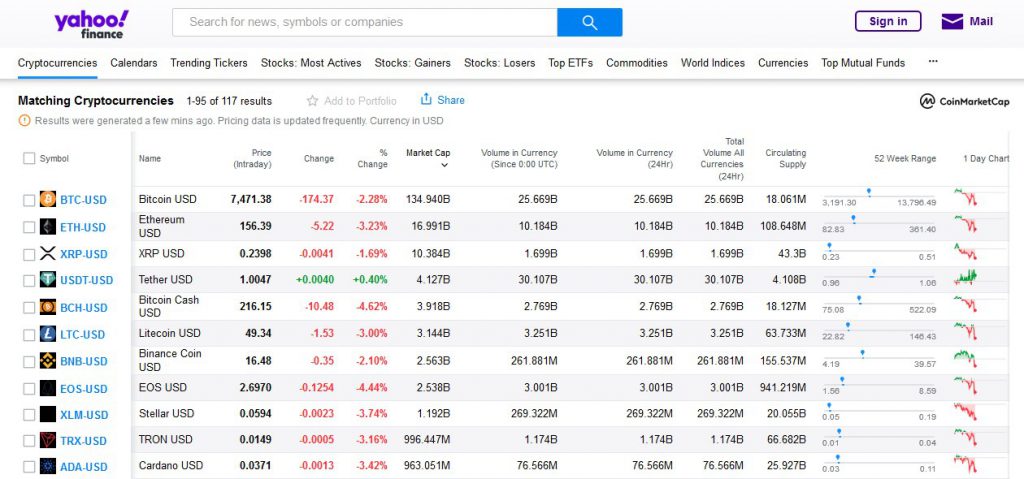1024x479 pixels.
Task: Click the BNB-USD 52 week range marker
Action: (x=863, y=353)
